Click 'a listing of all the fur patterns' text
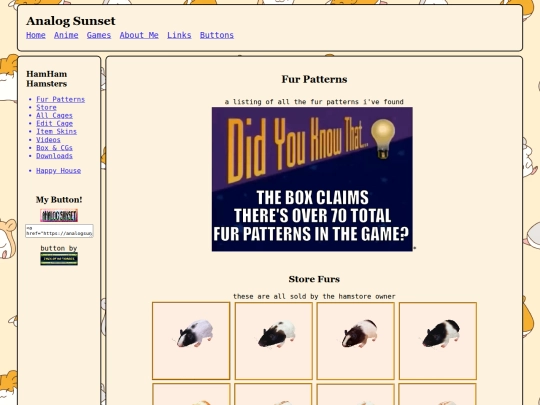Viewport: 540px width, 405px height. pos(314,102)
